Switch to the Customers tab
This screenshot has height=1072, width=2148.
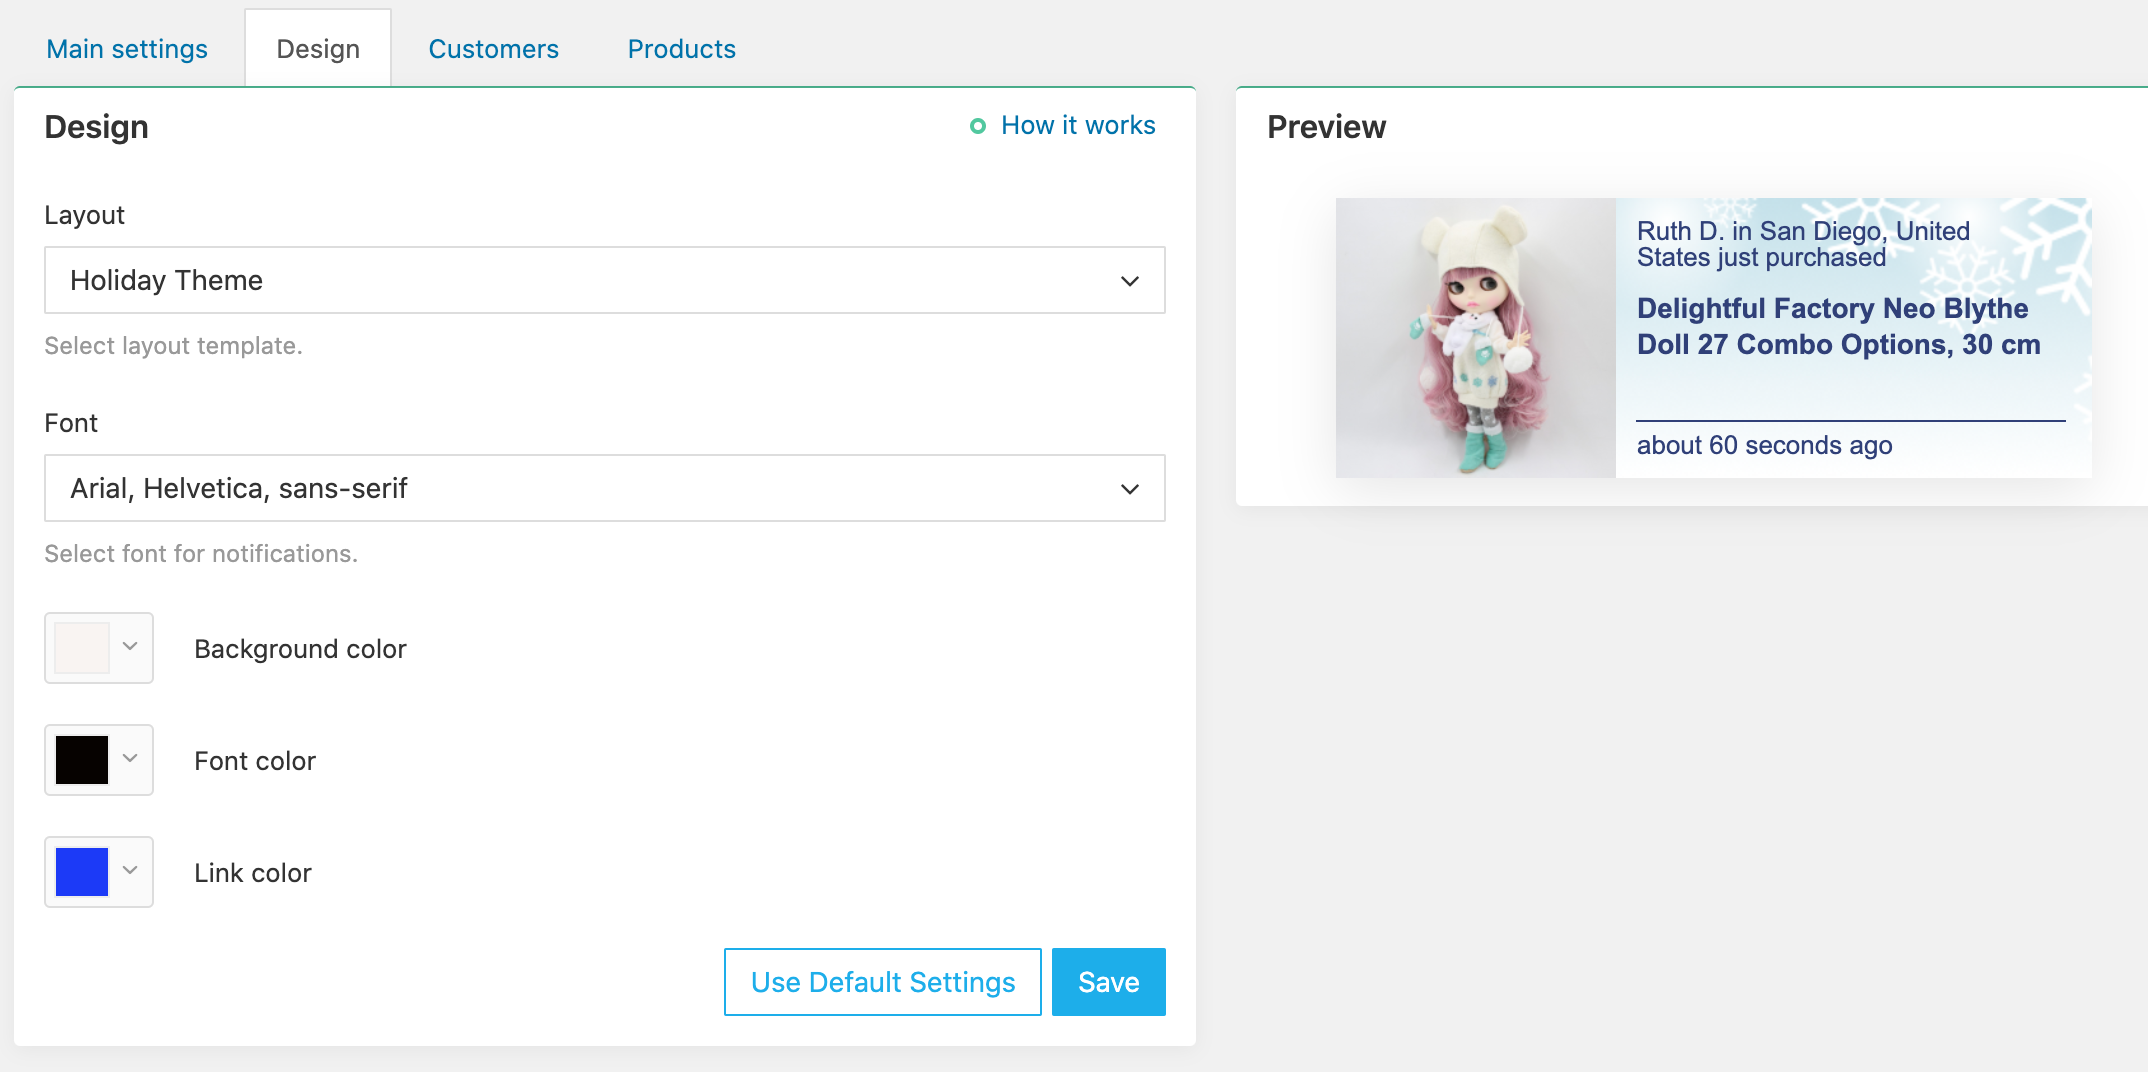click(x=493, y=49)
